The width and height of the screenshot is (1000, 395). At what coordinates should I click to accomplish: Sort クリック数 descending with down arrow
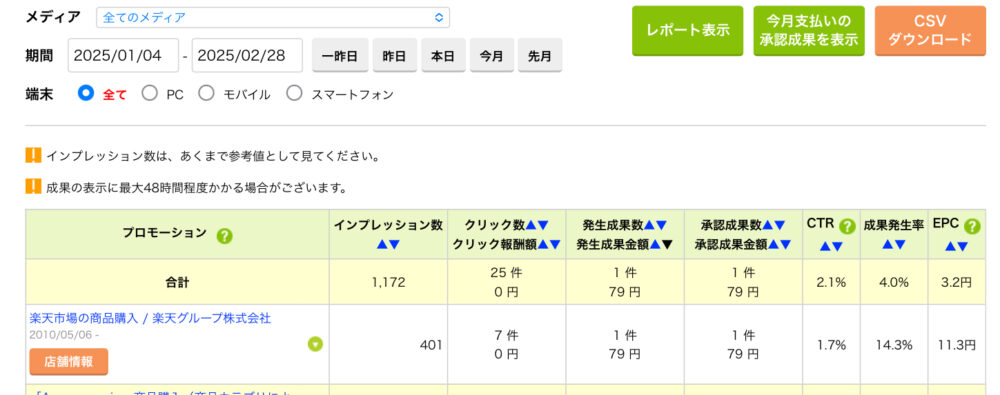click(543, 225)
